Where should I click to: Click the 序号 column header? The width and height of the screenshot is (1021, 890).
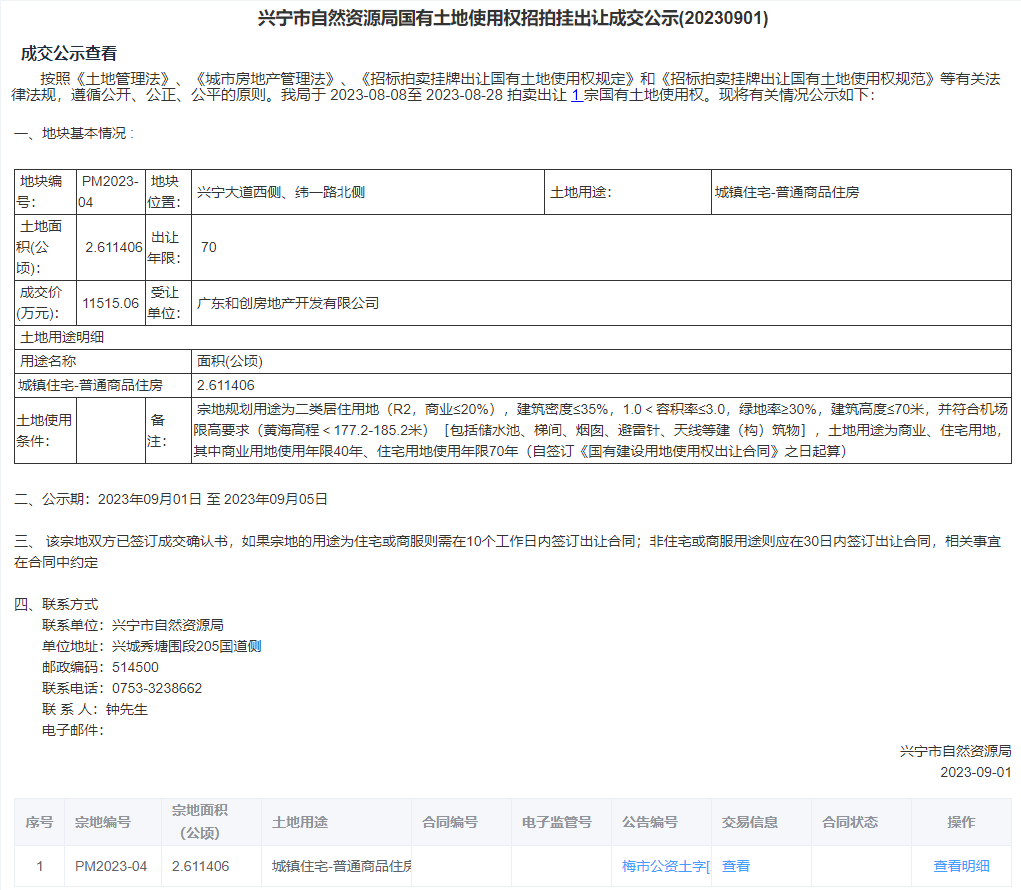(x=39, y=822)
